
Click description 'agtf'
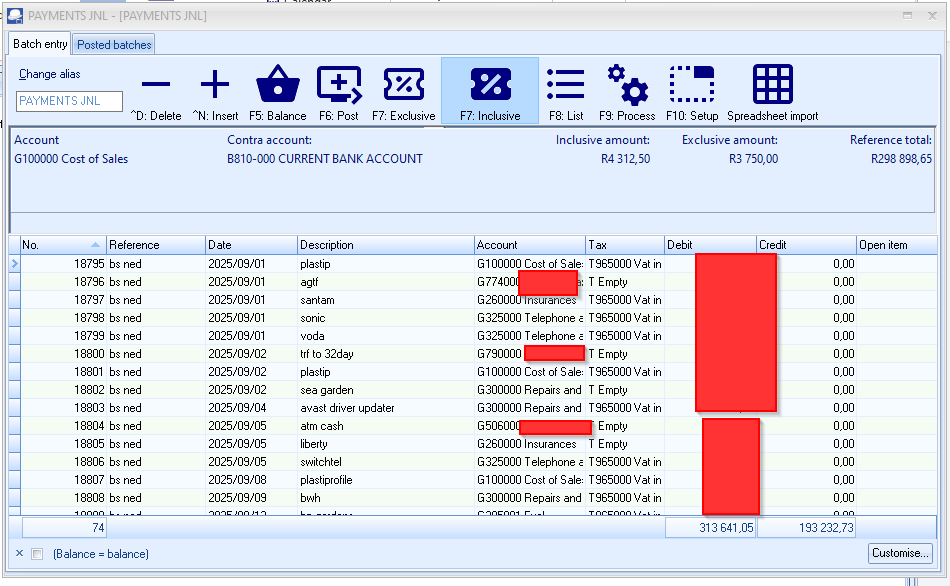click(309, 282)
